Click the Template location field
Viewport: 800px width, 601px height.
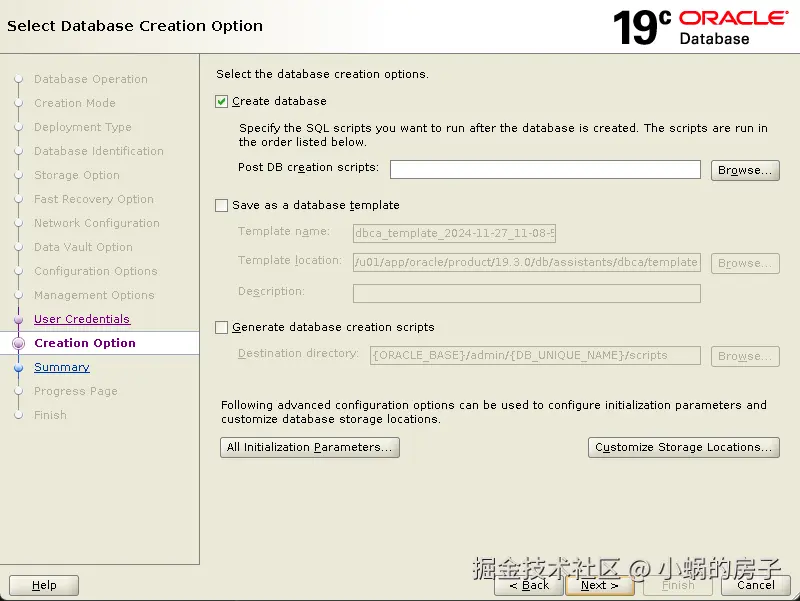[527, 262]
